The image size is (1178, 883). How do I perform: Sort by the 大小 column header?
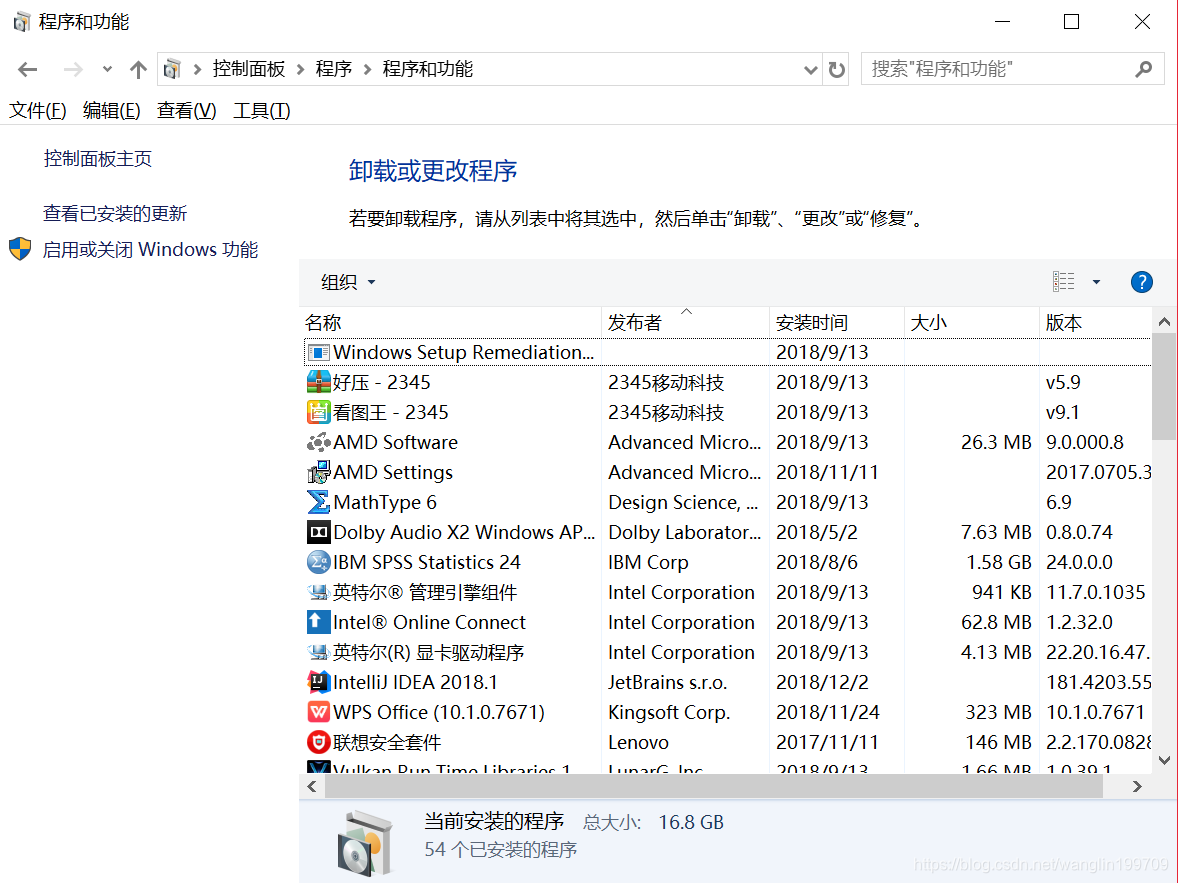pos(972,322)
